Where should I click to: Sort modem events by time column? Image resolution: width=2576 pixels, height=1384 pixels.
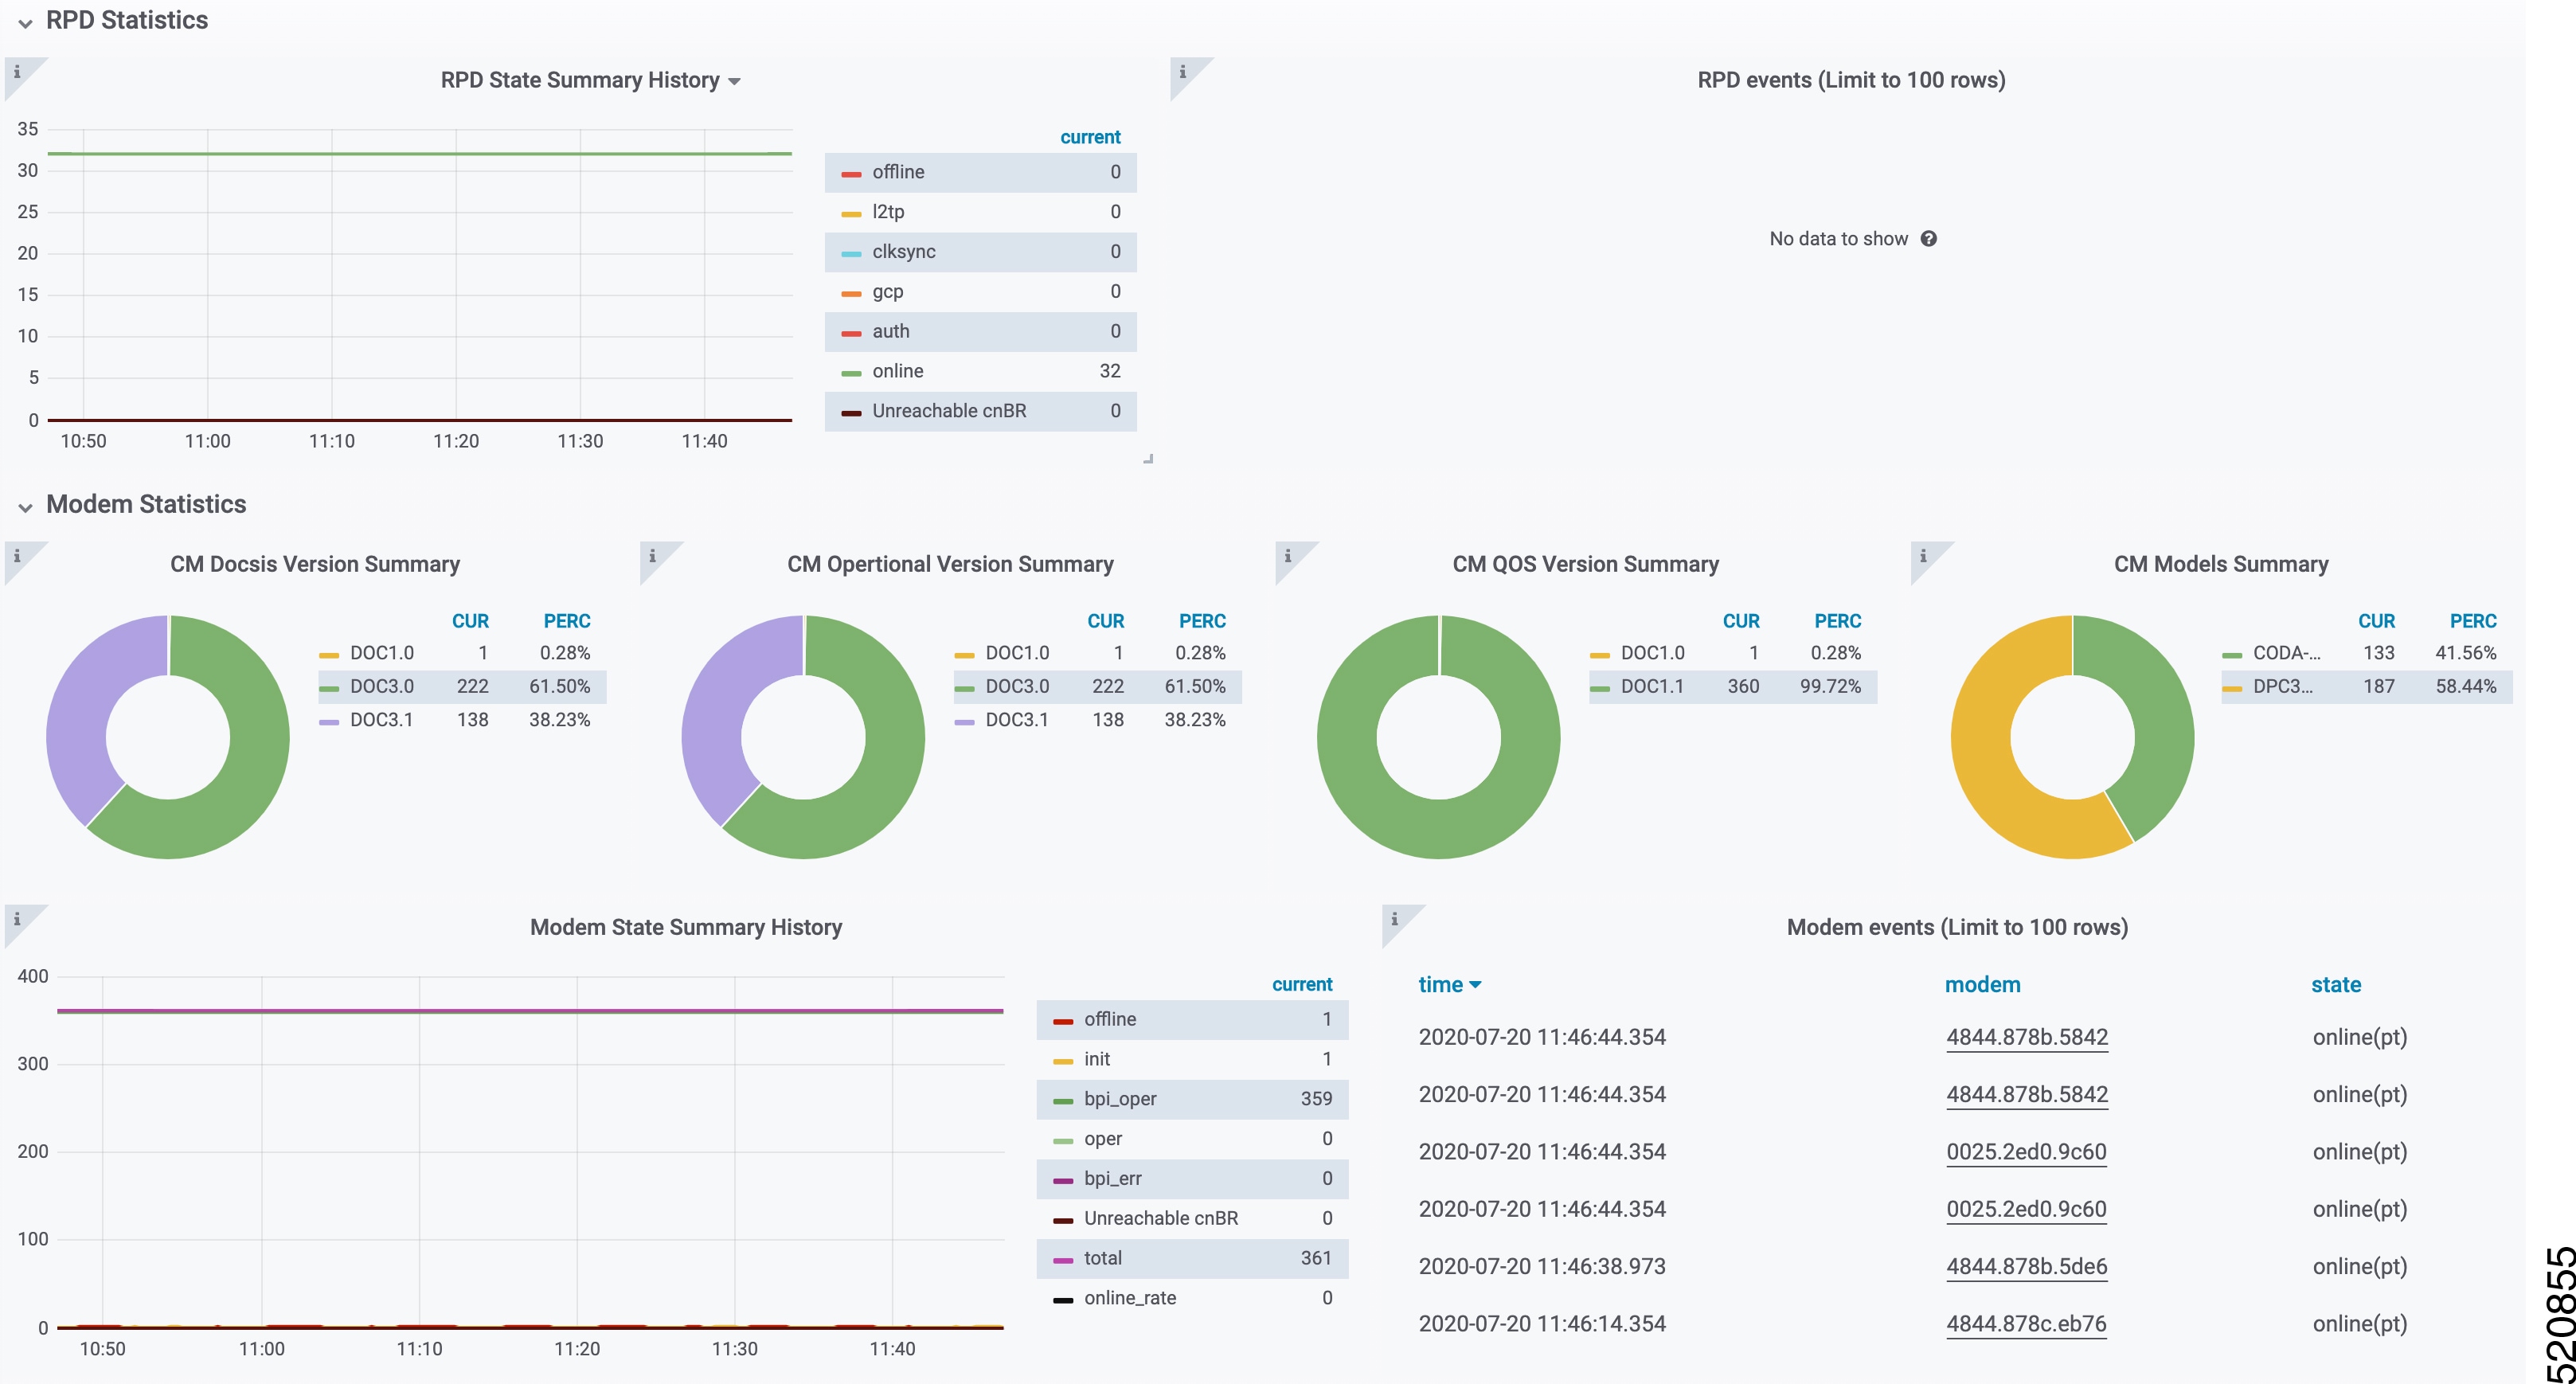coord(1449,985)
